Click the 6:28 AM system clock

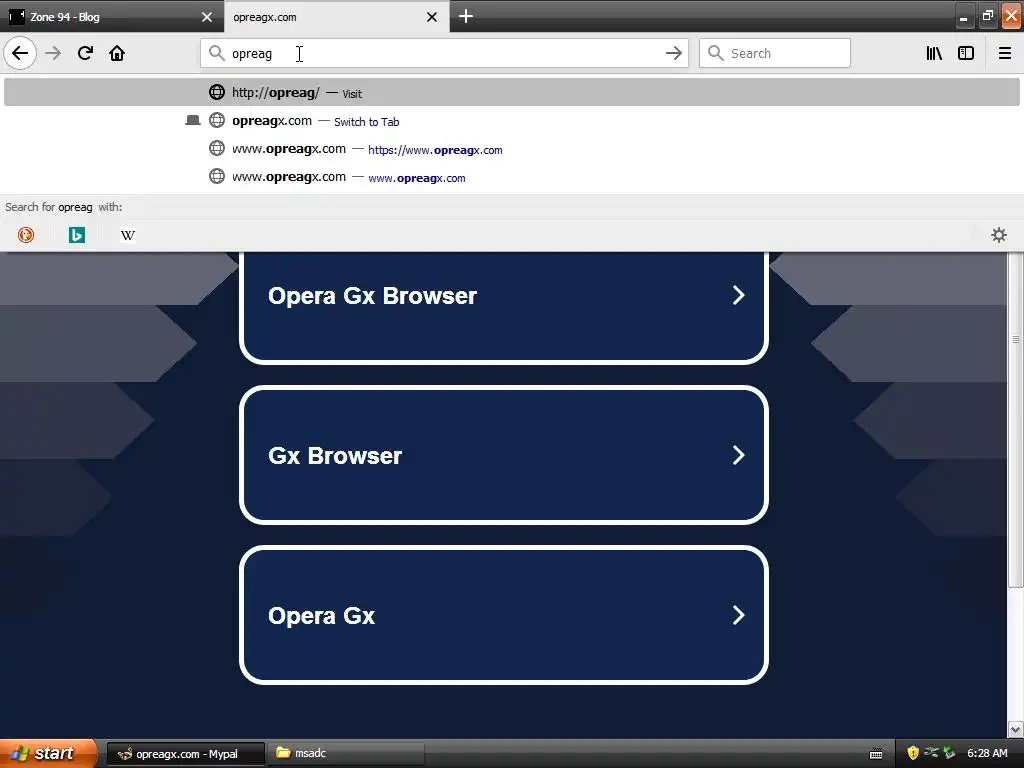click(x=987, y=754)
